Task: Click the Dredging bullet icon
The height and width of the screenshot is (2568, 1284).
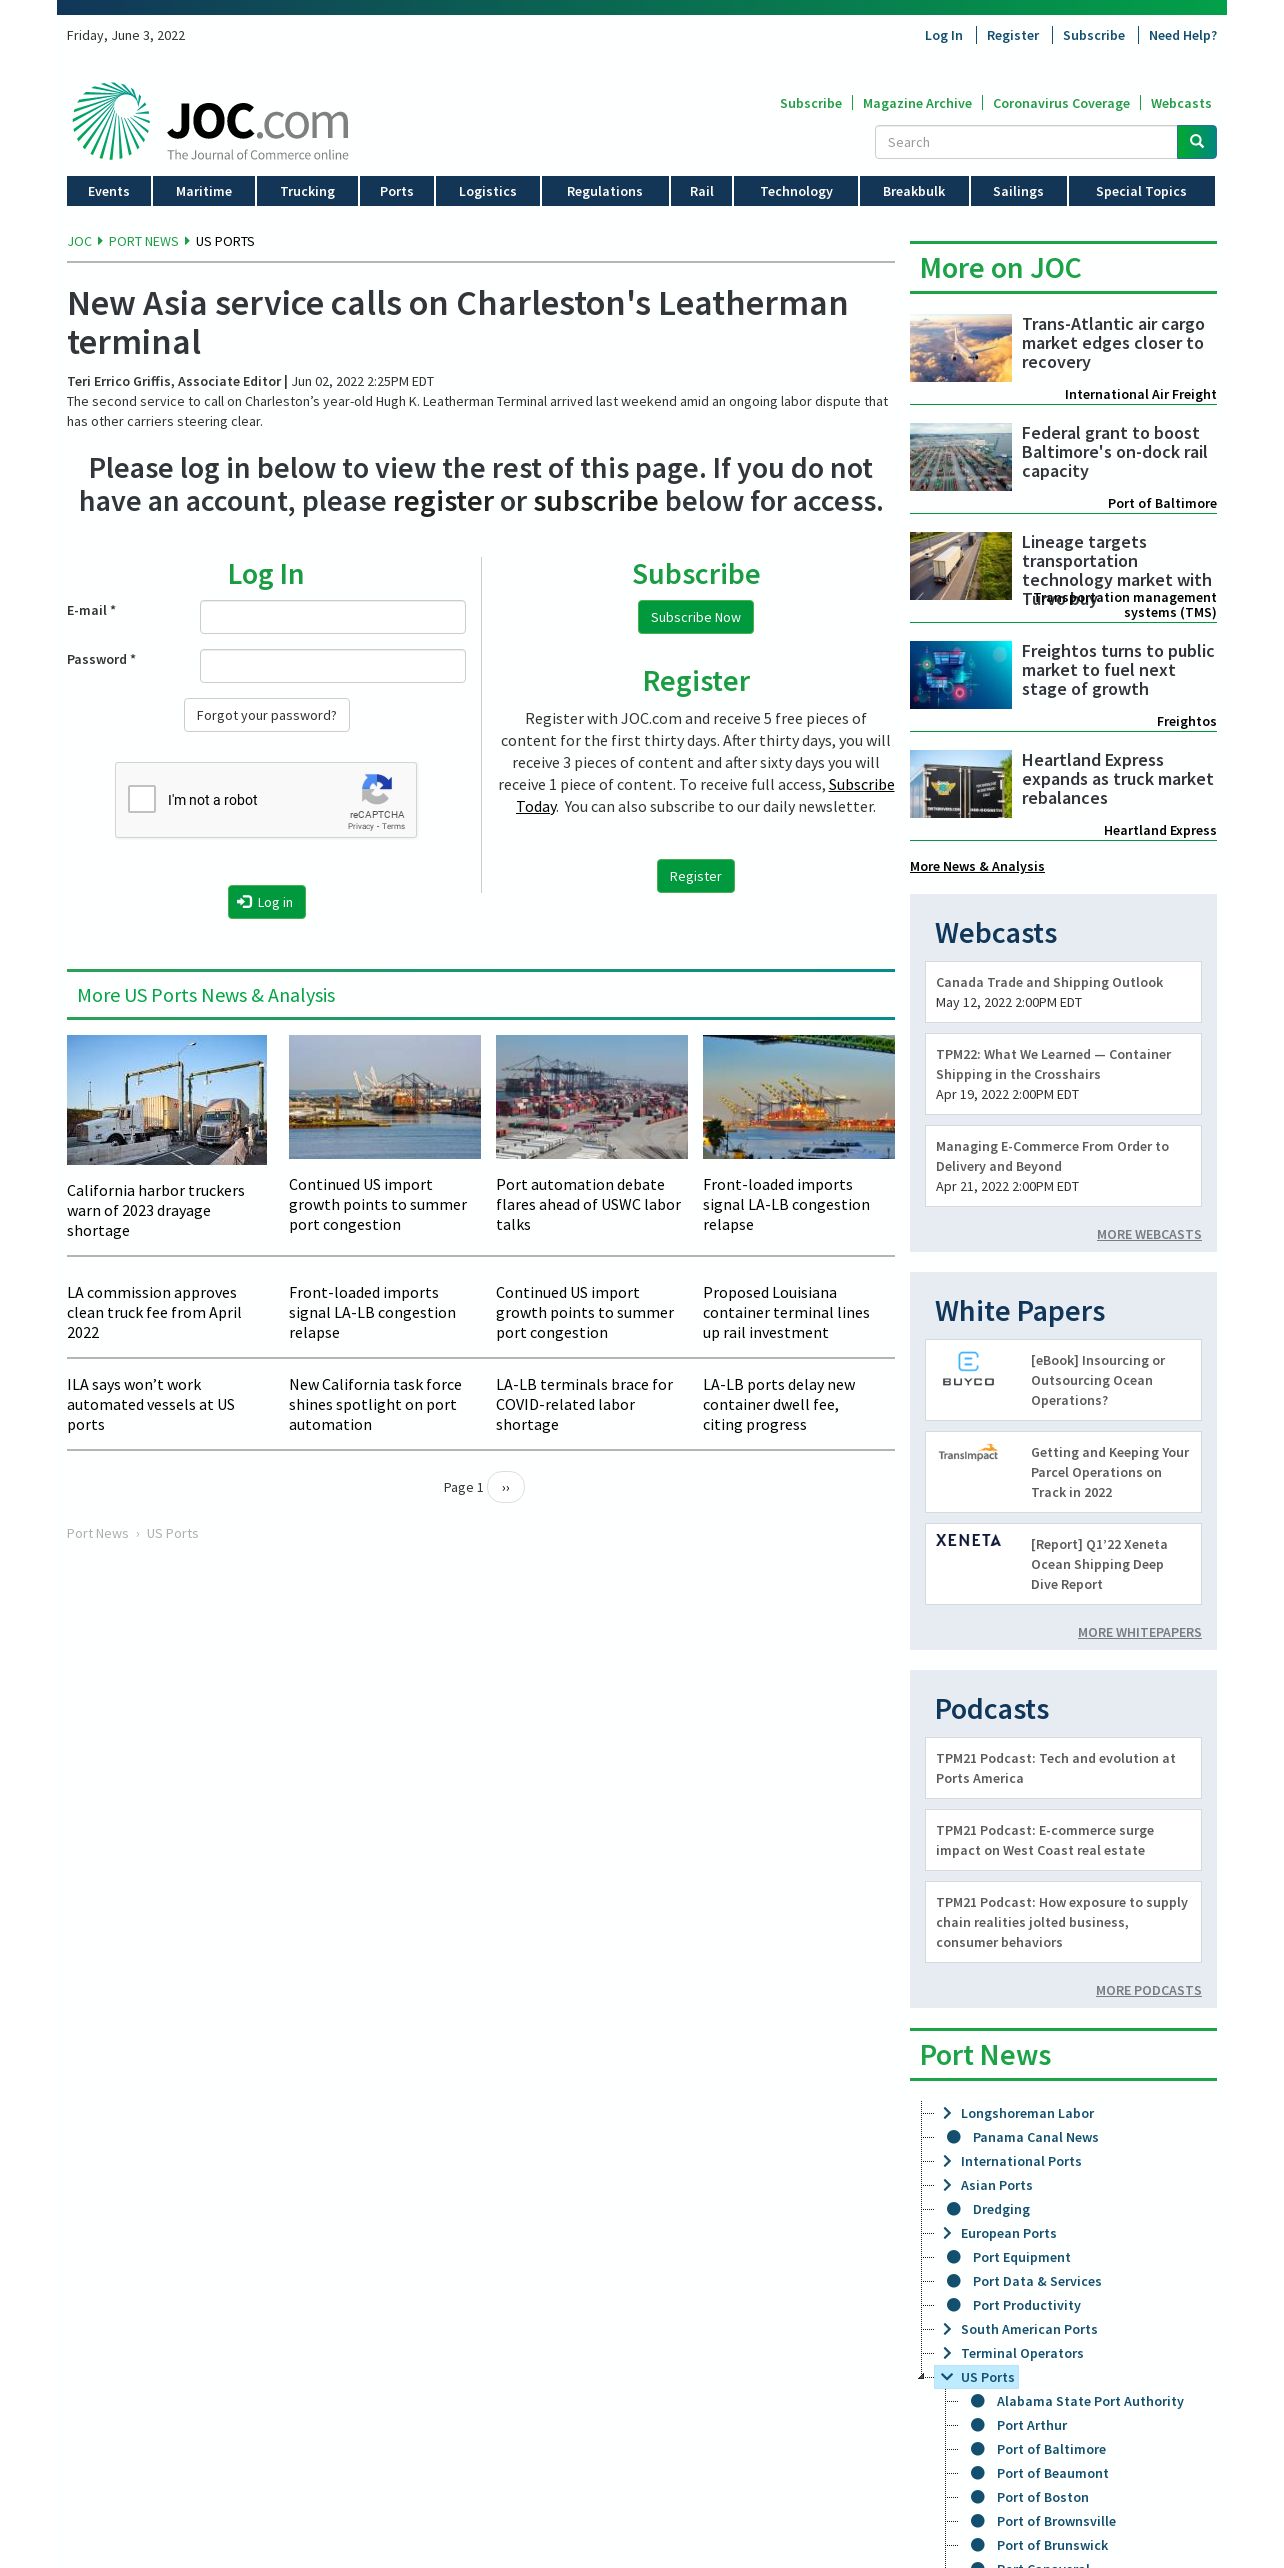Action: 954,2209
